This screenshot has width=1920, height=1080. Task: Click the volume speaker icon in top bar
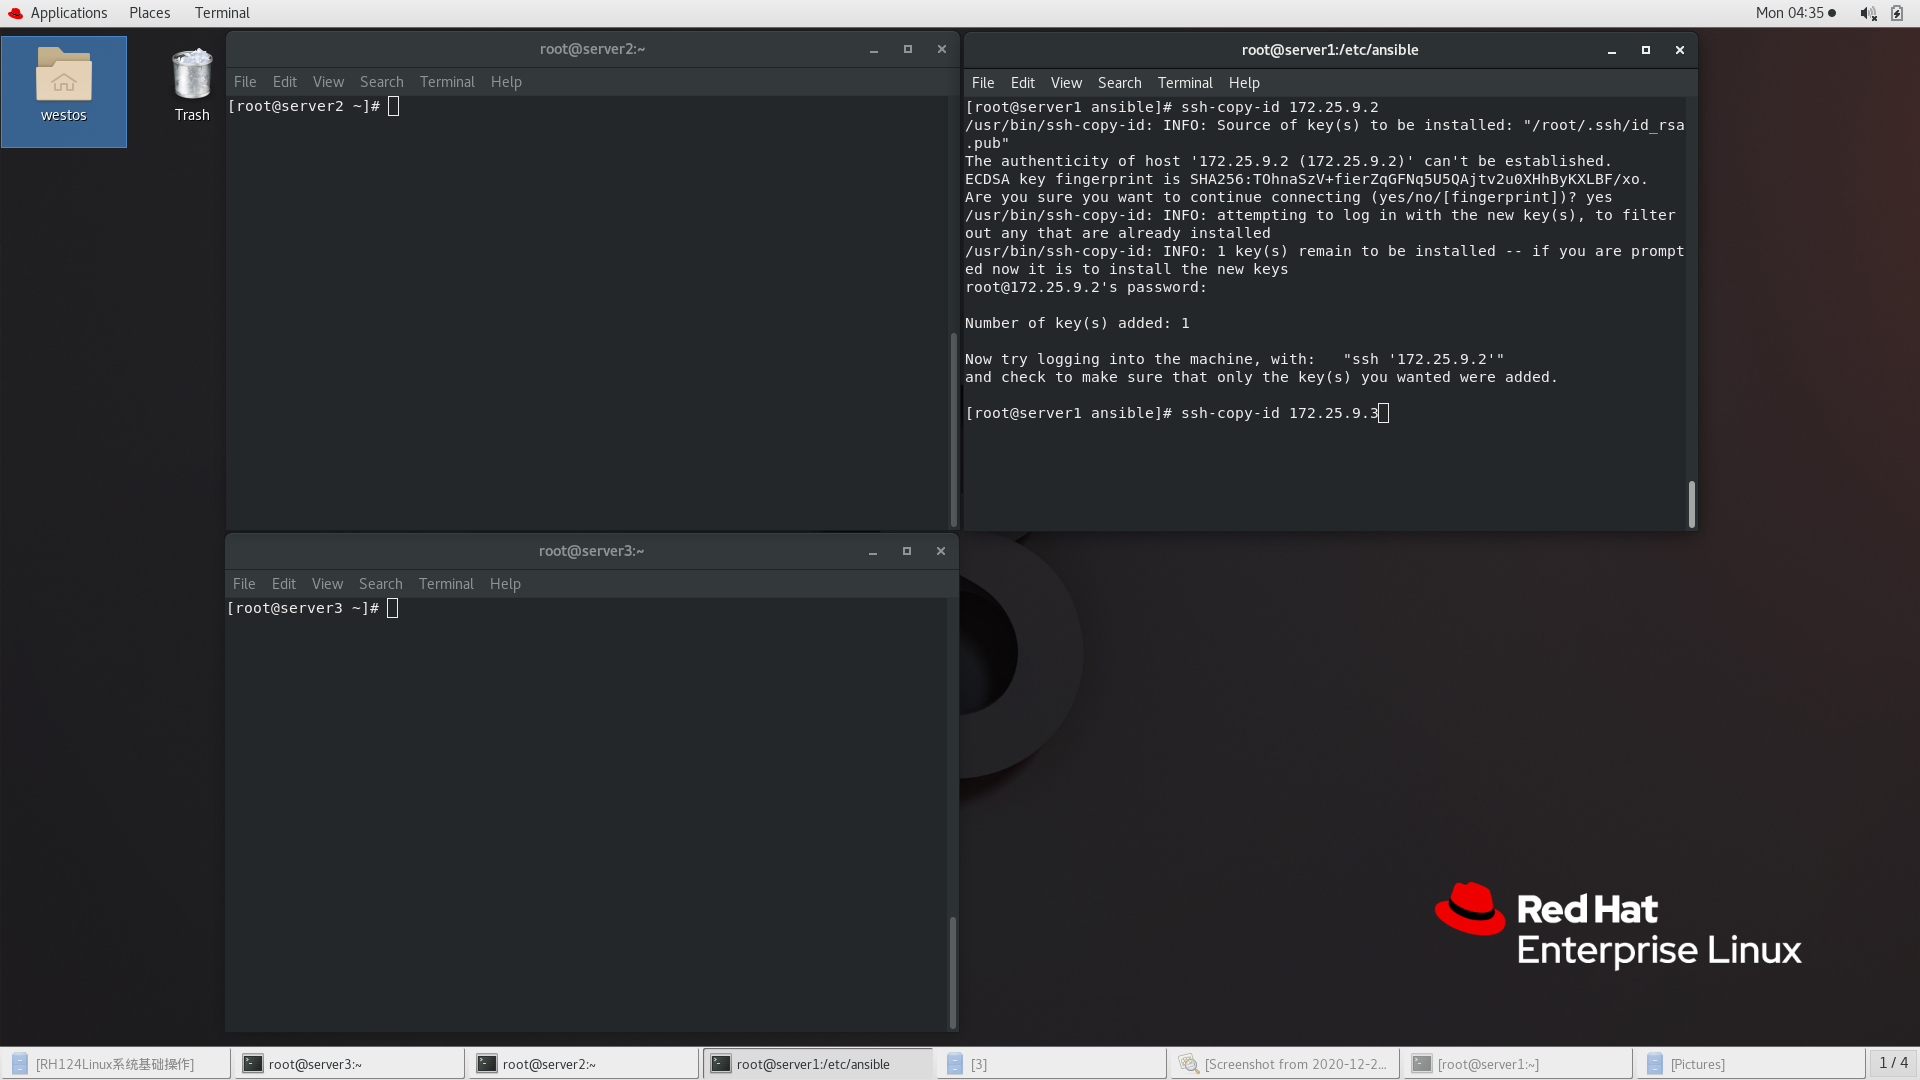click(x=1867, y=13)
